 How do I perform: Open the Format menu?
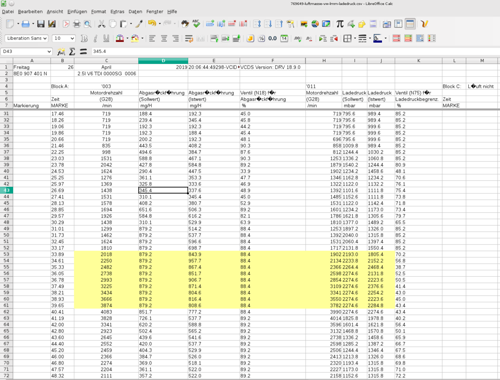pyautogui.click(x=99, y=12)
